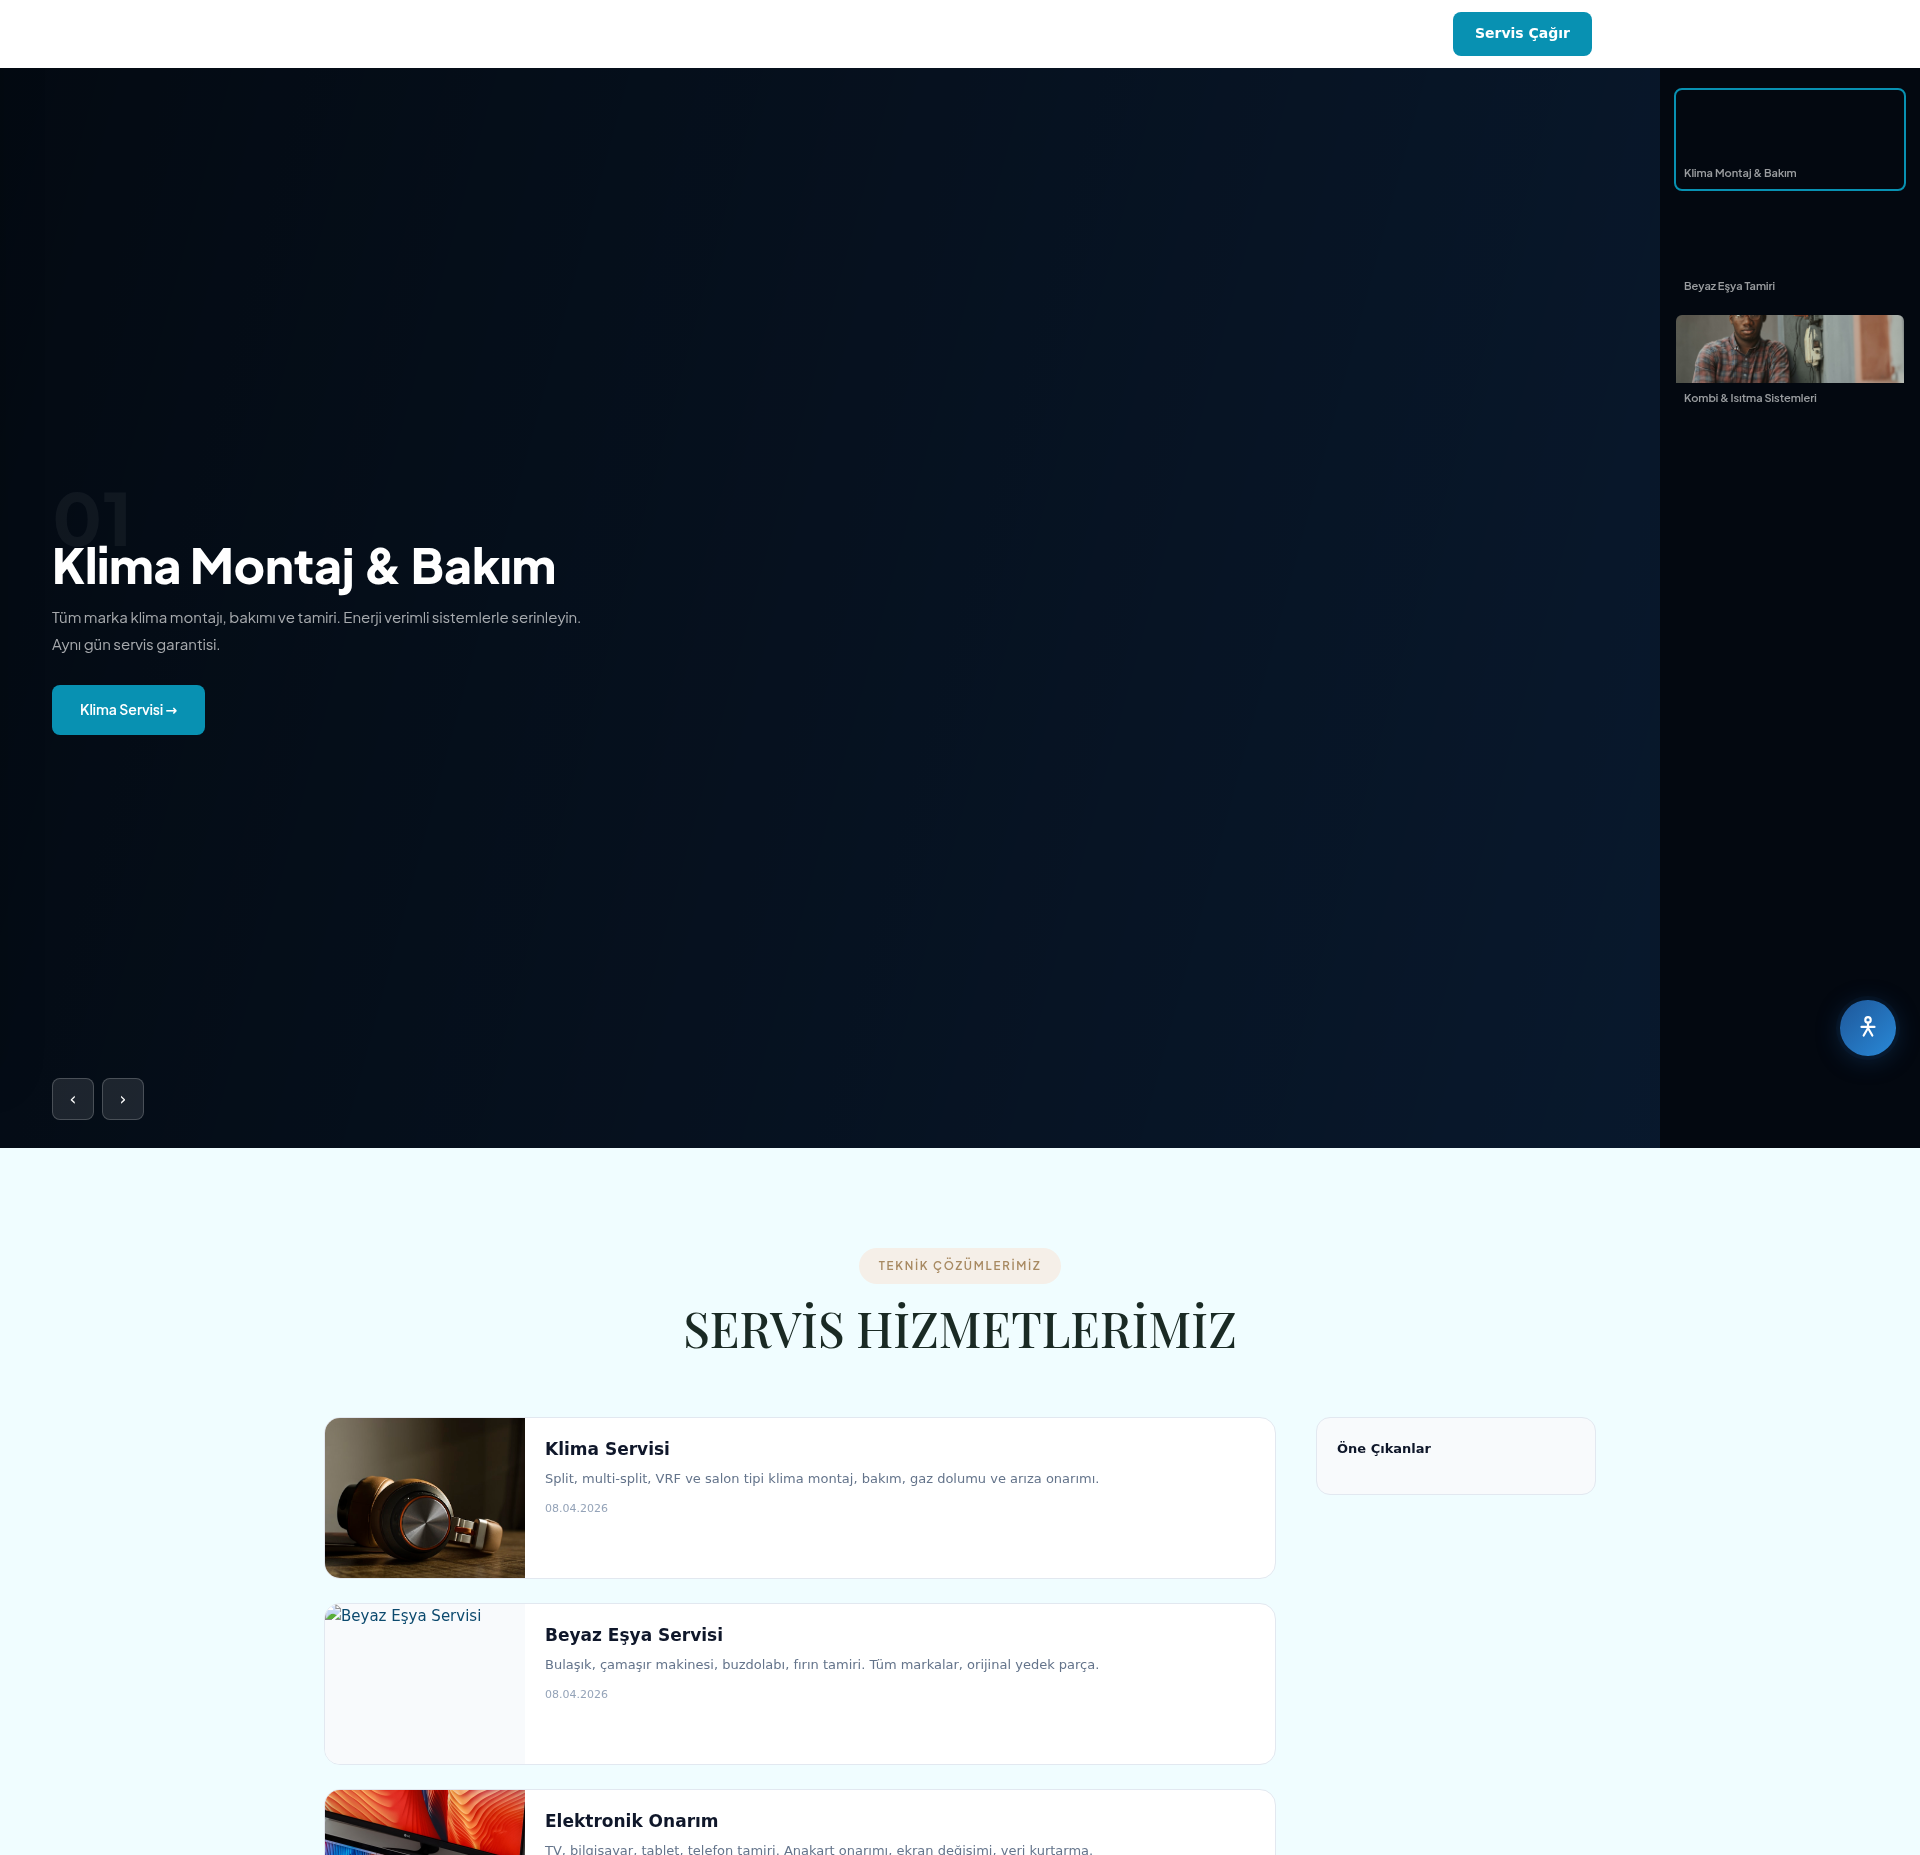This screenshot has height=1855, width=1920.
Task: Click the text starting 'Split, multi-split, VRF'
Action: pos(822,1479)
